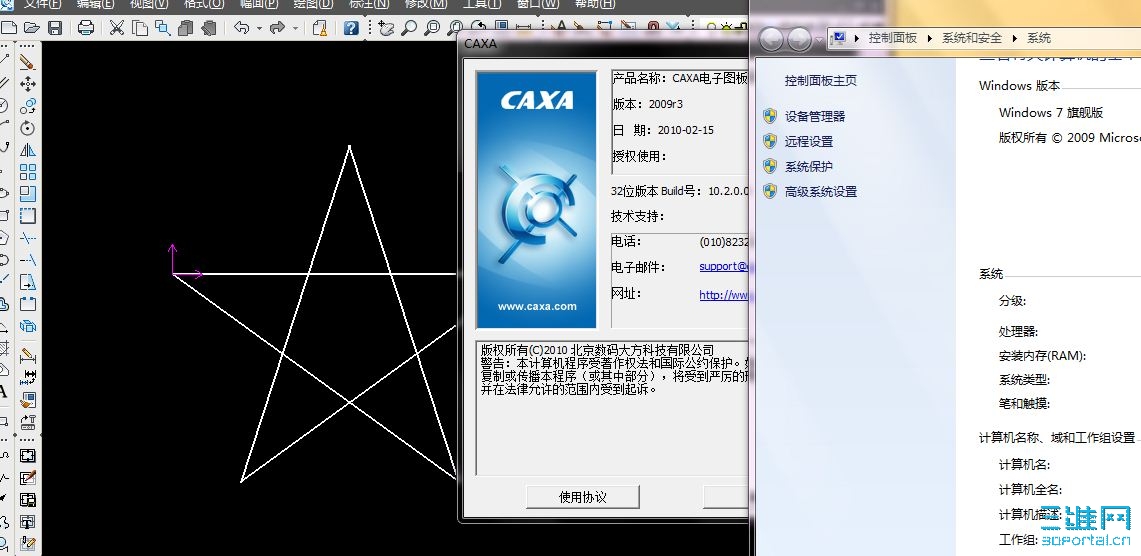1141x556 pixels.
Task: Open the undo history dropdown arrow
Action: click(x=259, y=28)
